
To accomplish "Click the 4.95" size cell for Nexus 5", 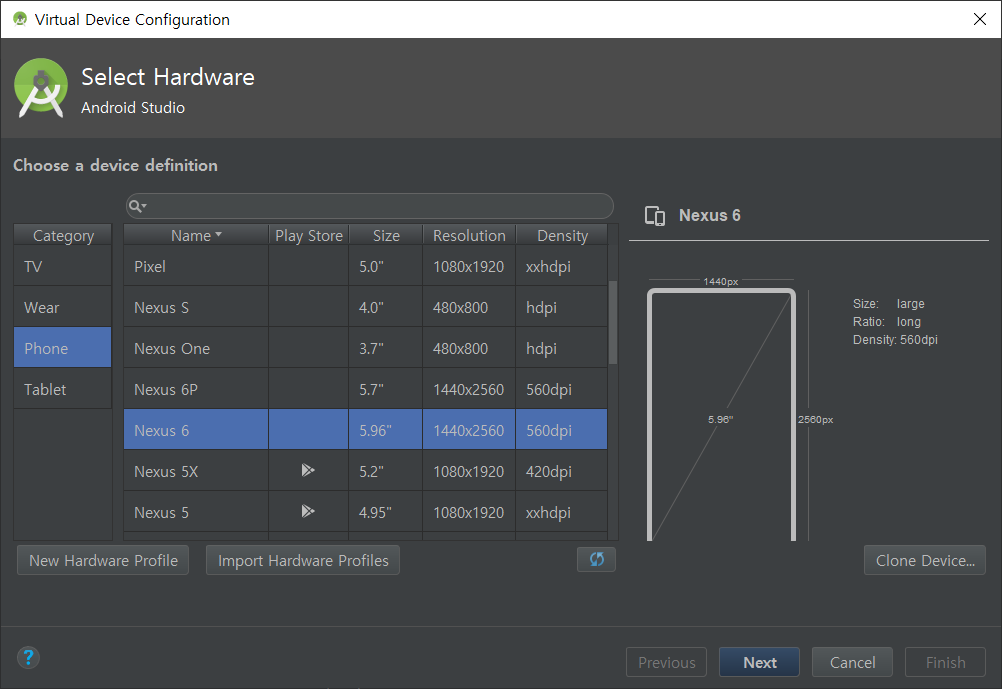I will click(x=386, y=512).
